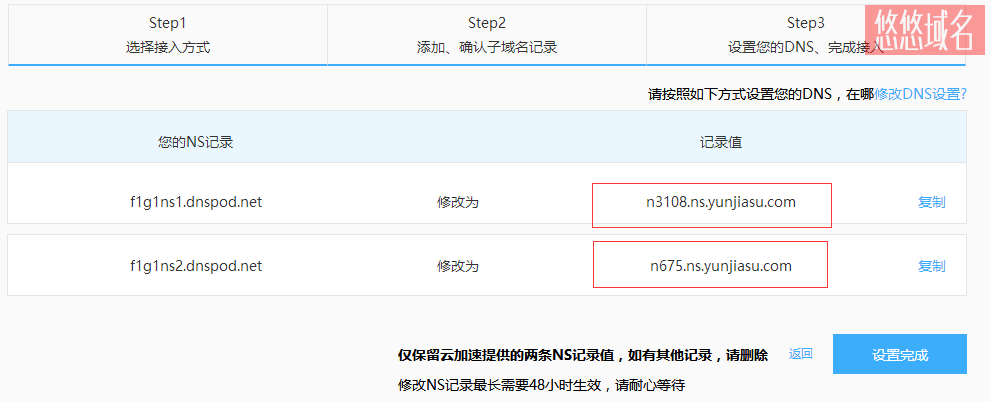Click the 记录值 column header
Screen dimensions: 990x402
click(x=721, y=142)
